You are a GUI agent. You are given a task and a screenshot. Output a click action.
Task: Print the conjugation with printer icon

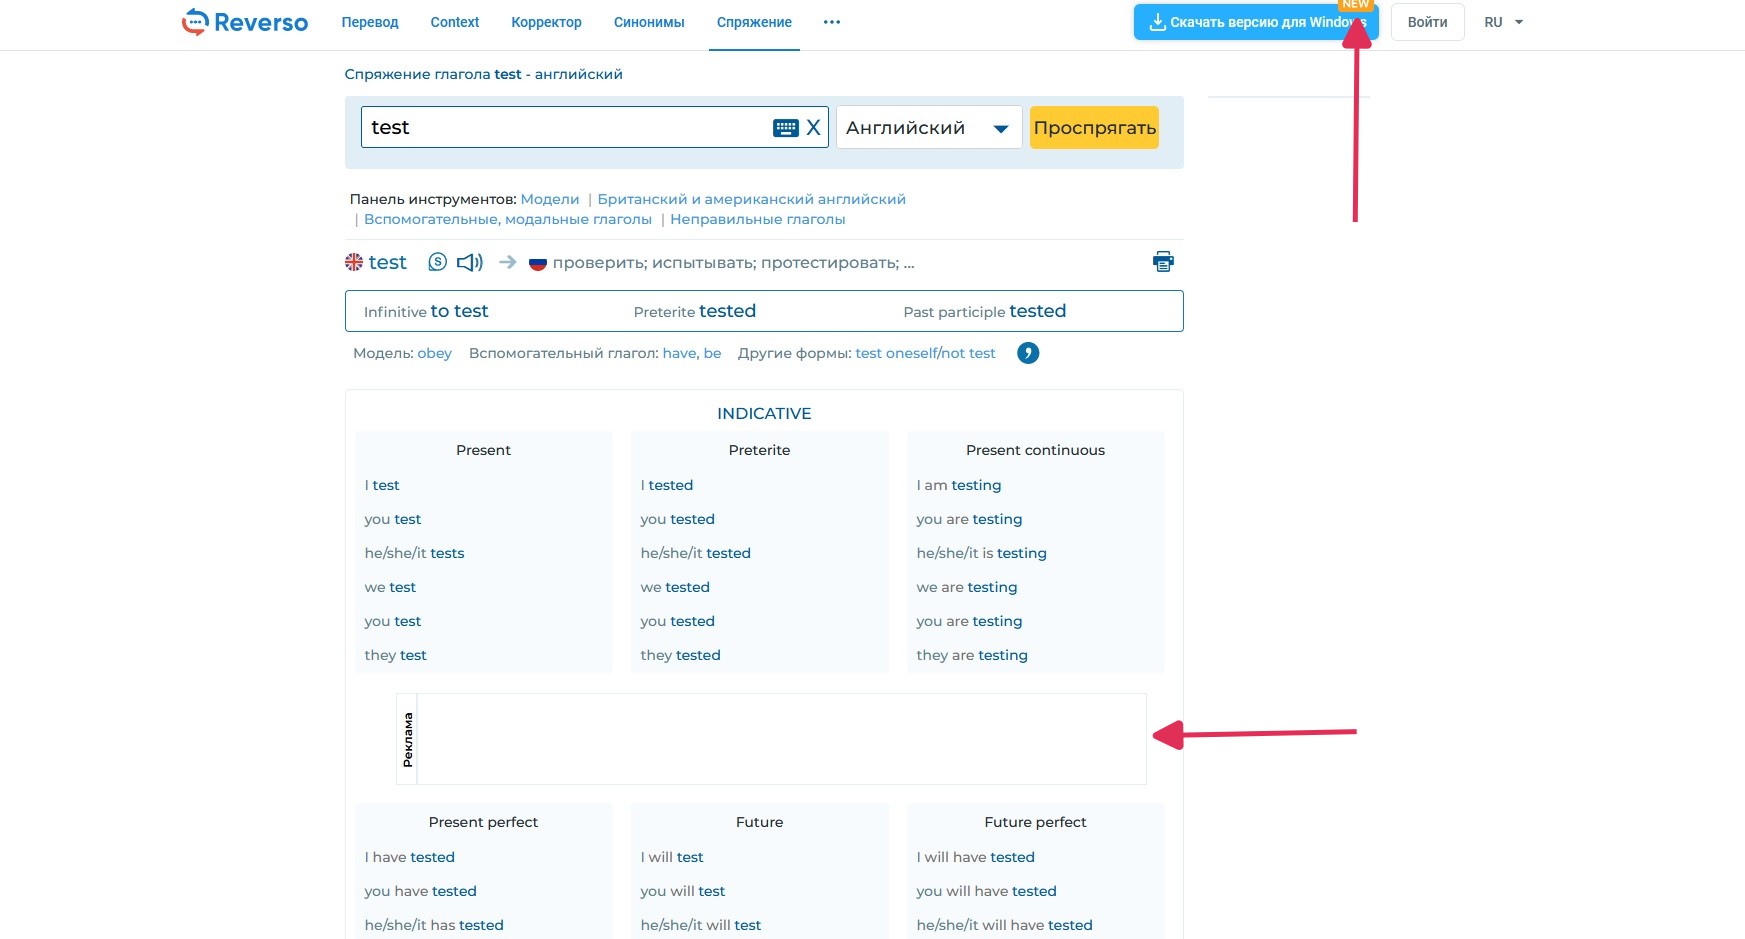(1163, 262)
